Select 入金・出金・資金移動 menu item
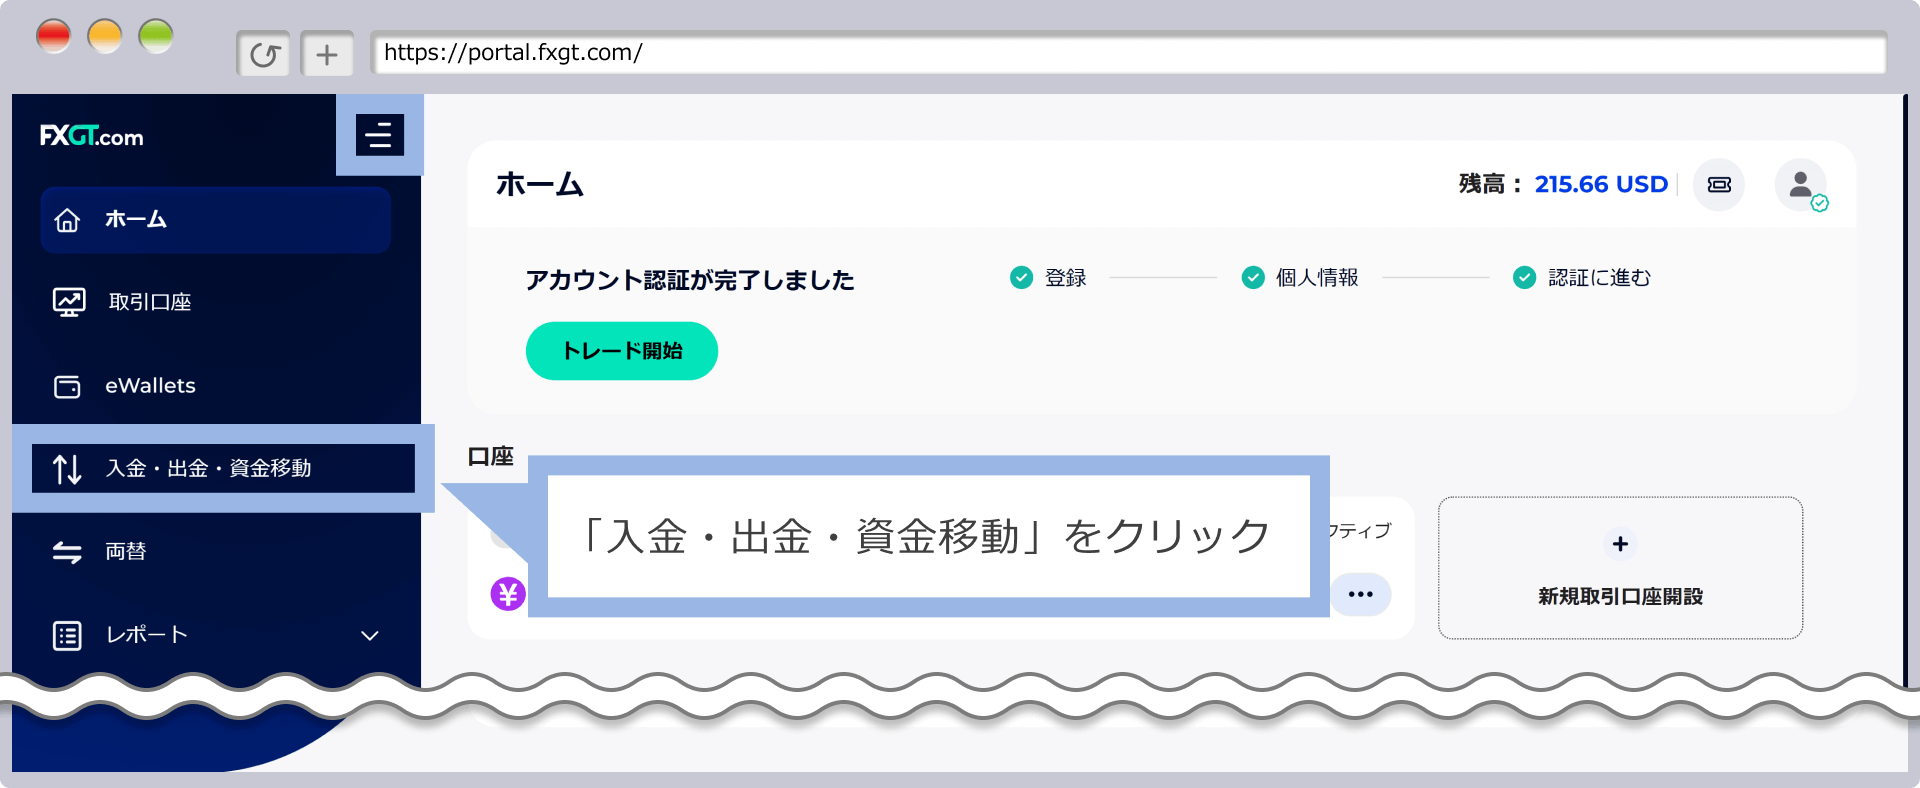Image resolution: width=1920 pixels, height=788 pixels. (x=223, y=468)
